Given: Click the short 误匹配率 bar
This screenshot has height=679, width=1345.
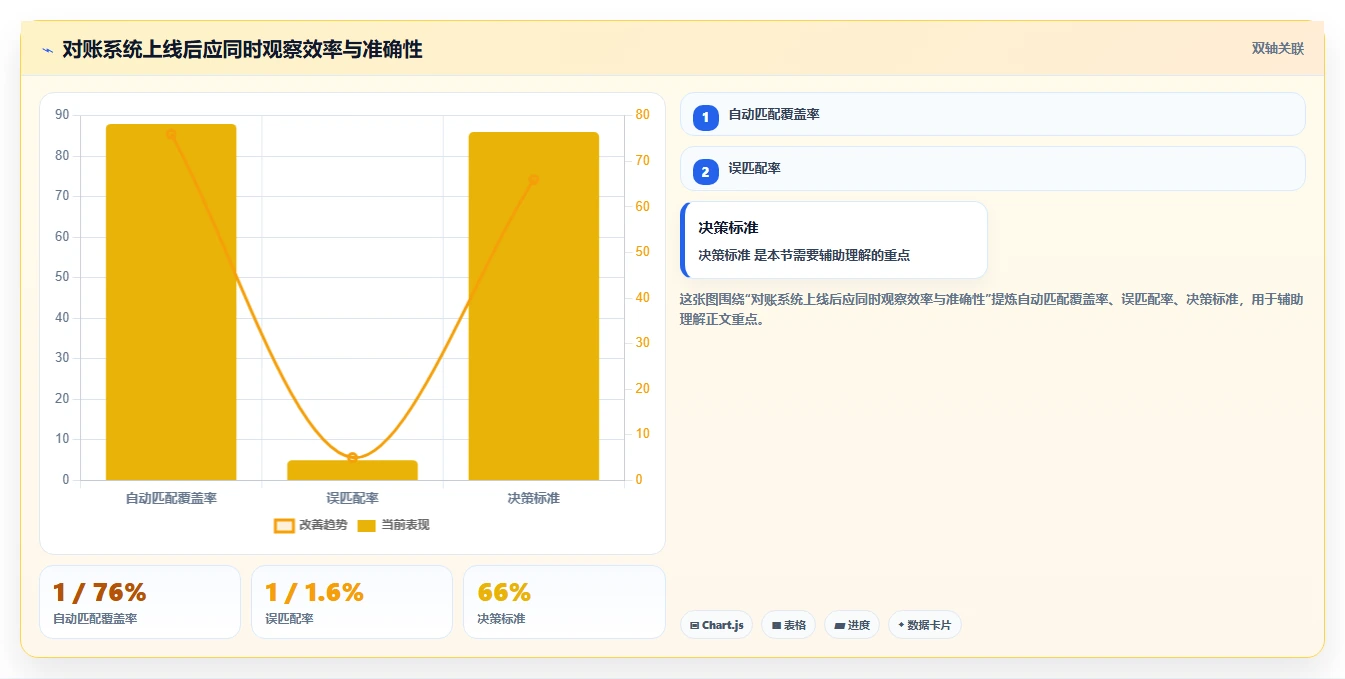Looking at the screenshot, I should (352, 470).
